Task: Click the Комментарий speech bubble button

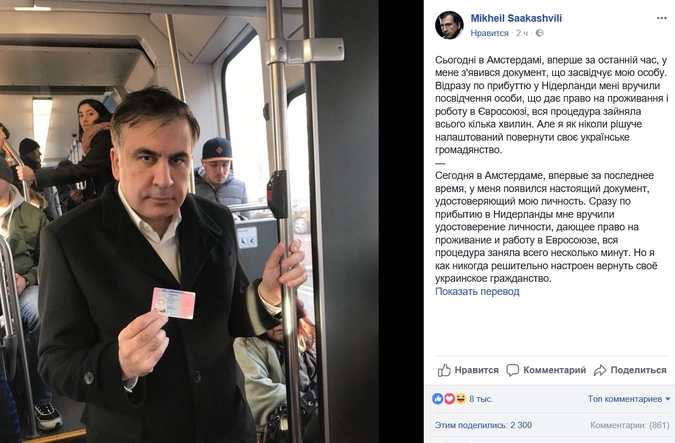Action: click(x=546, y=370)
